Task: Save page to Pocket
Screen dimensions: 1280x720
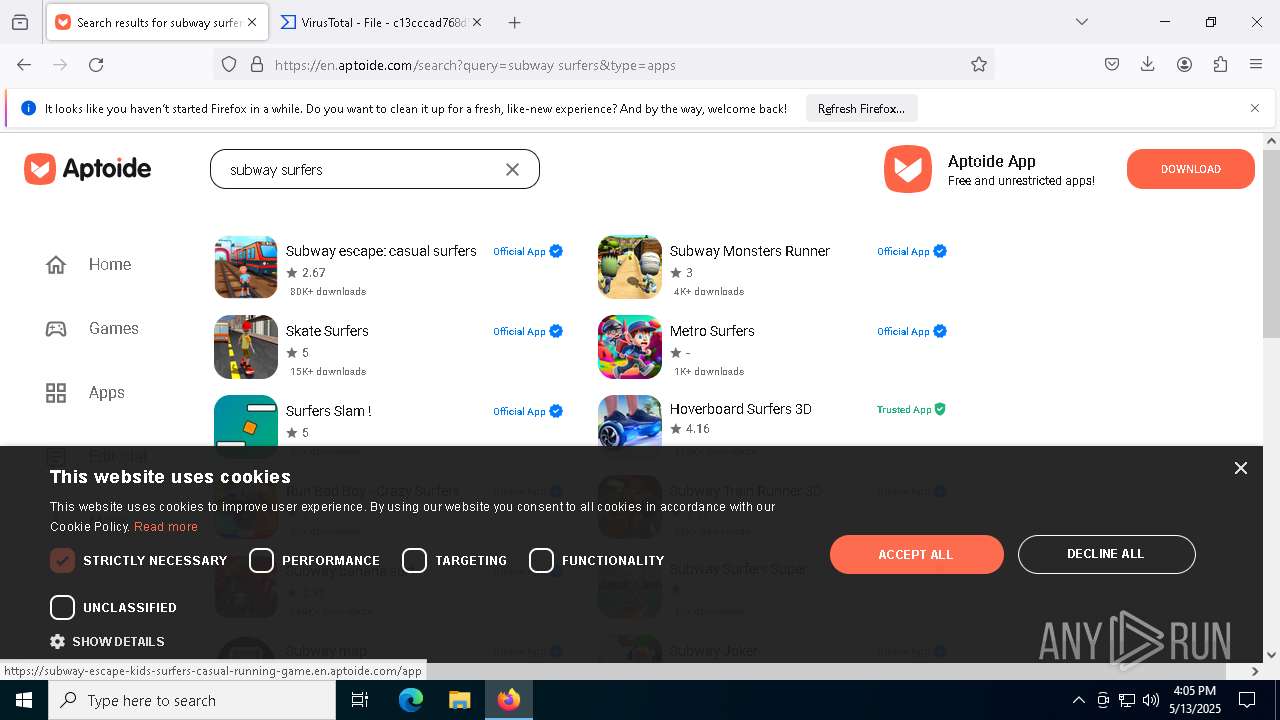Action: click(x=1112, y=65)
